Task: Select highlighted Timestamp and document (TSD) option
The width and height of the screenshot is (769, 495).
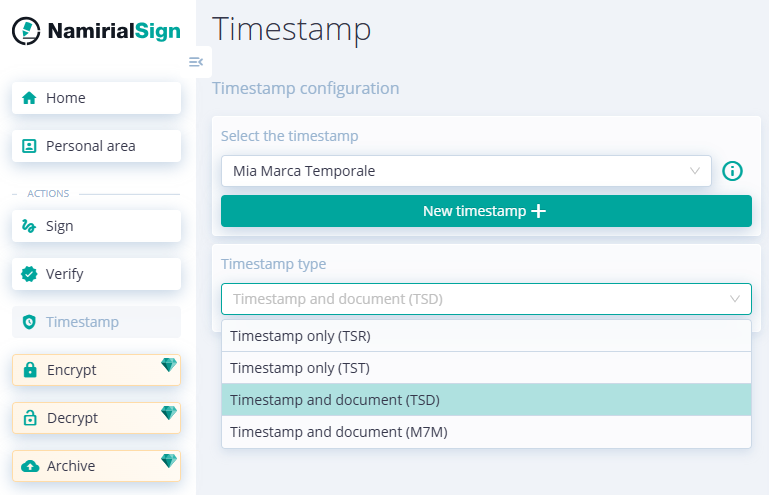Action: pyautogui.click(x=486, y=400)
